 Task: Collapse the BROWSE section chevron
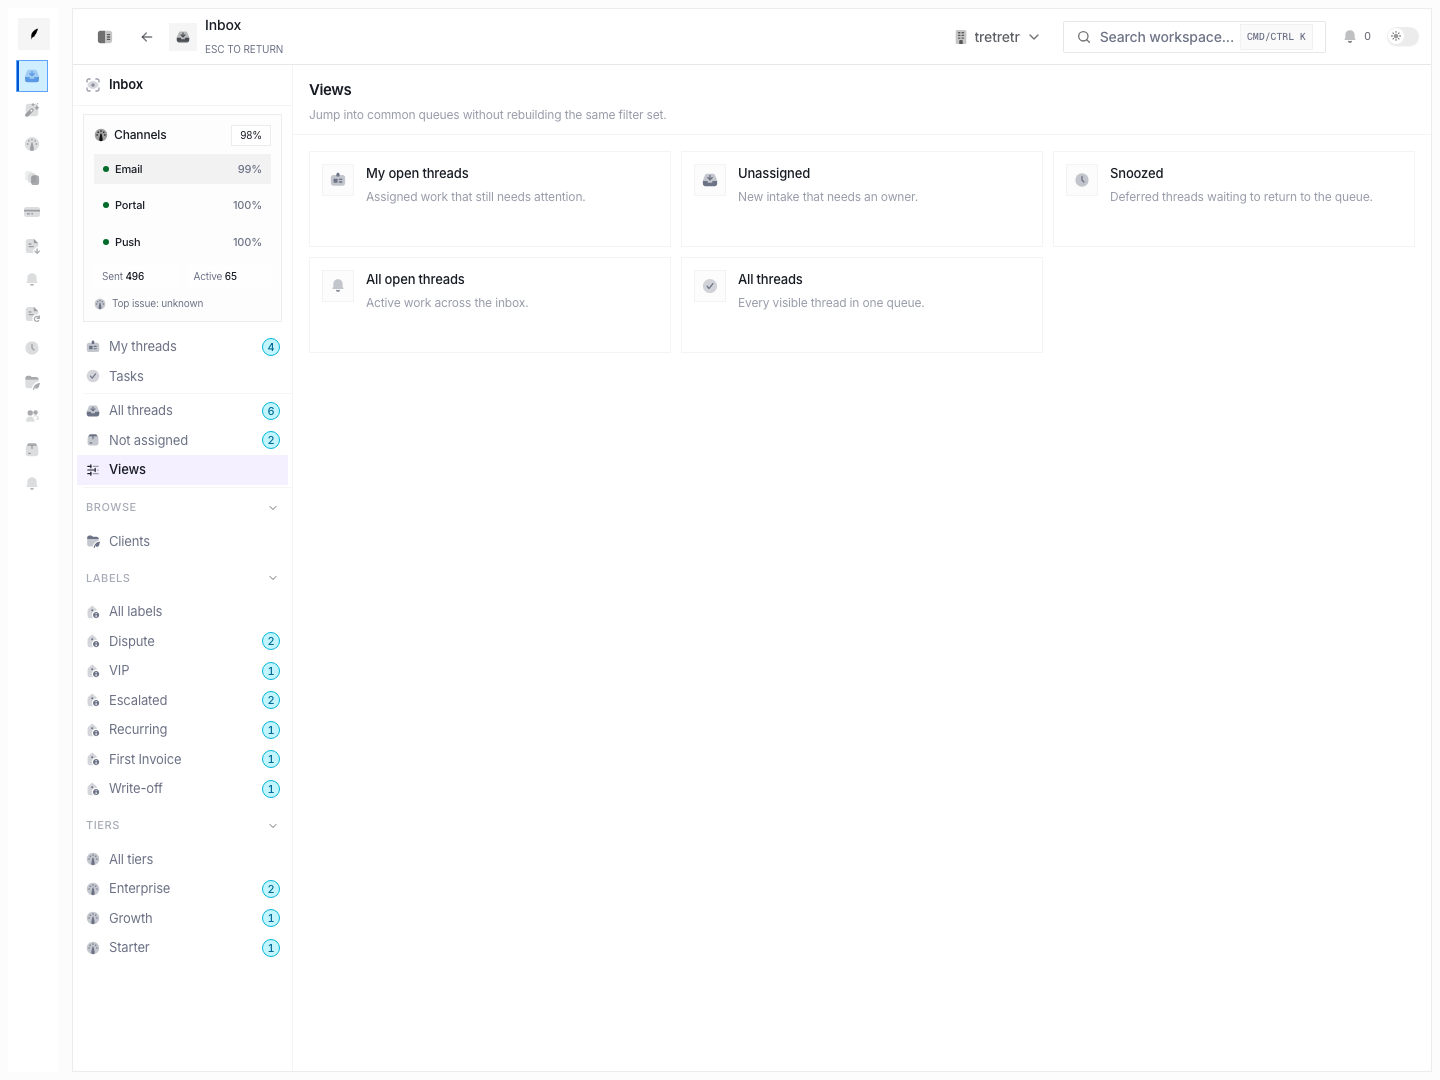[273, 508]
